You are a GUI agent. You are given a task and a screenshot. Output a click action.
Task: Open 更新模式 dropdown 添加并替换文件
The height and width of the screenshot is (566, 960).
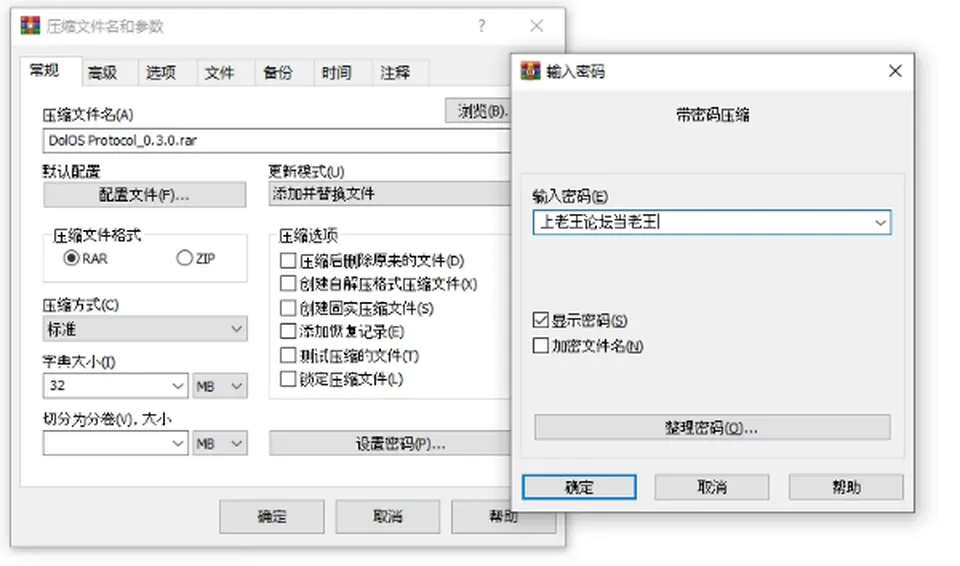click(x=389, y=194)
